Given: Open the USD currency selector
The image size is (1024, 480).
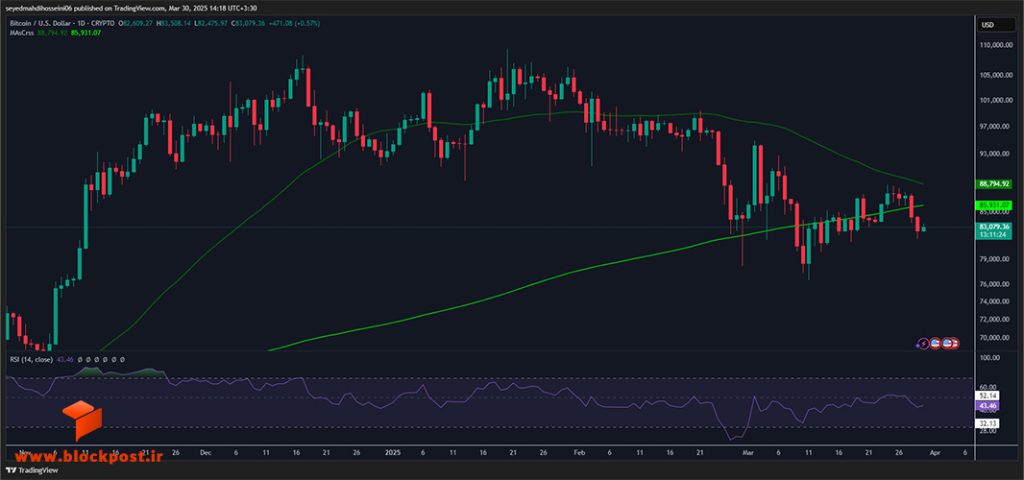Looking at the screenshot, I should (x=987, y=25).
